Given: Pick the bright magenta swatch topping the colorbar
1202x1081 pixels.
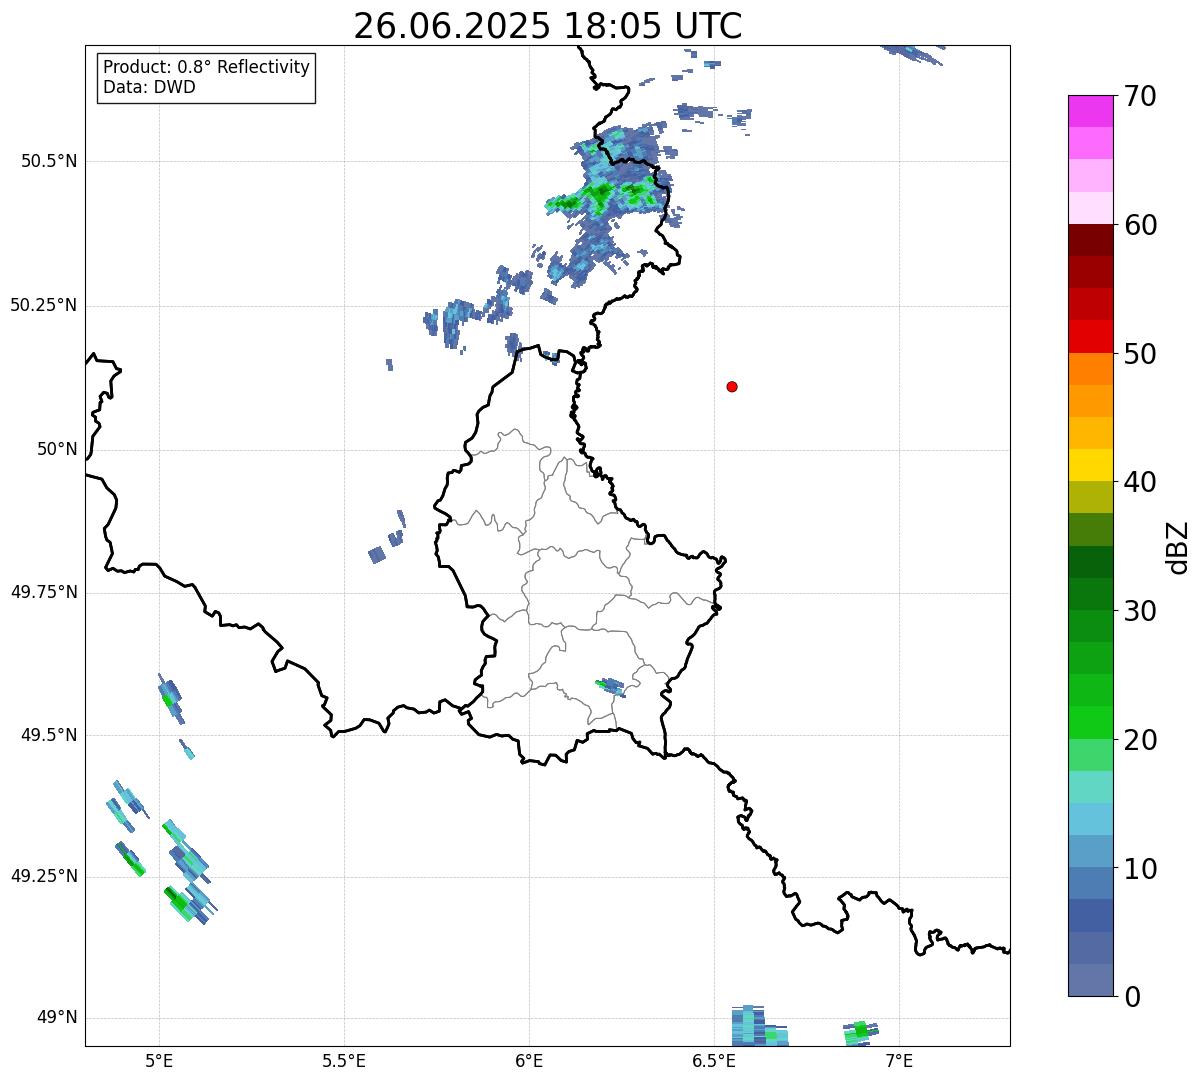Looking at the screenshot, I should pos(1090,111).
